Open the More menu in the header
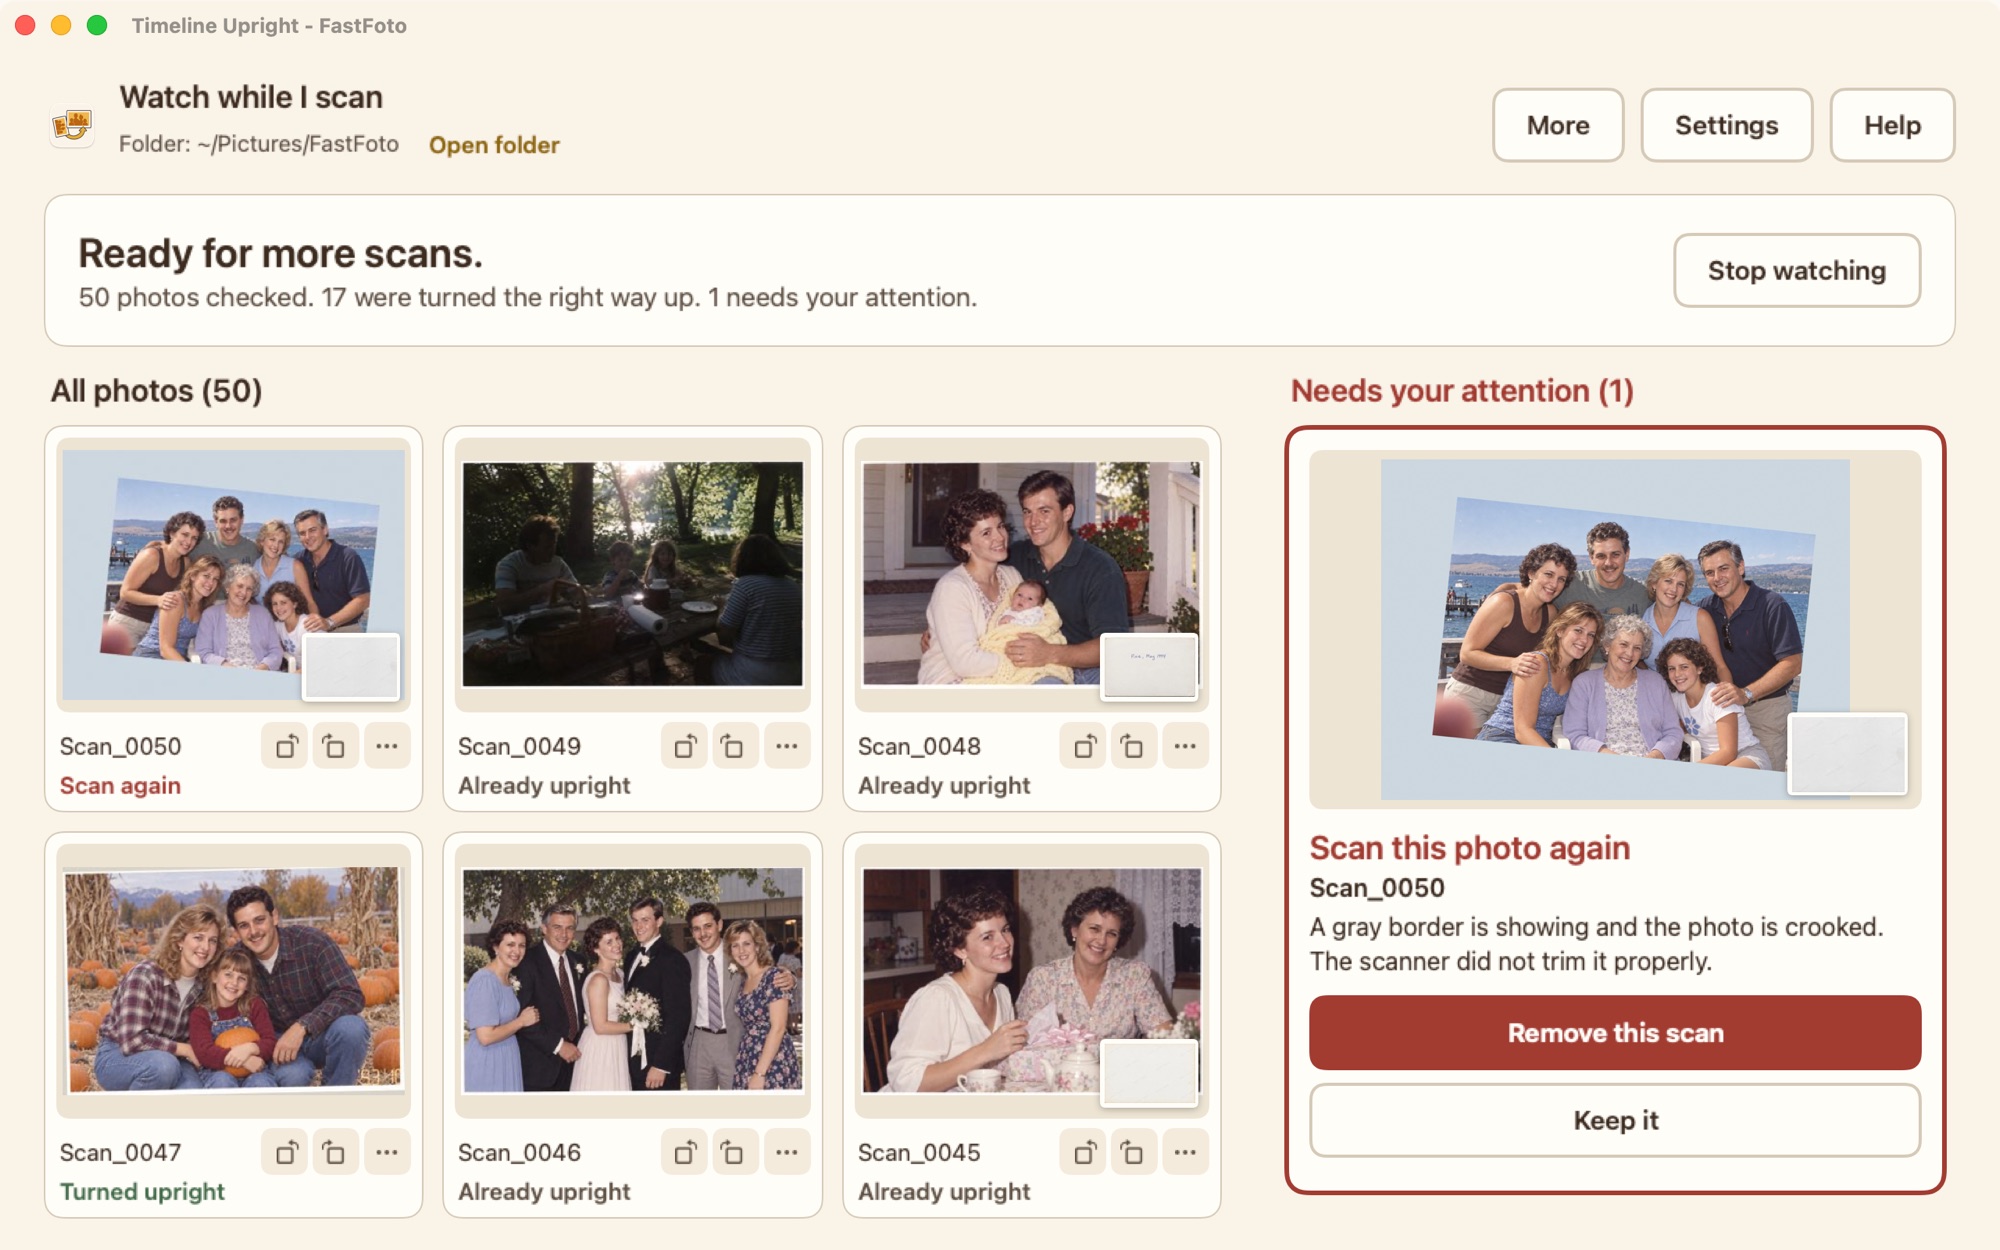2000x1250 pixels. [1558, 125]
